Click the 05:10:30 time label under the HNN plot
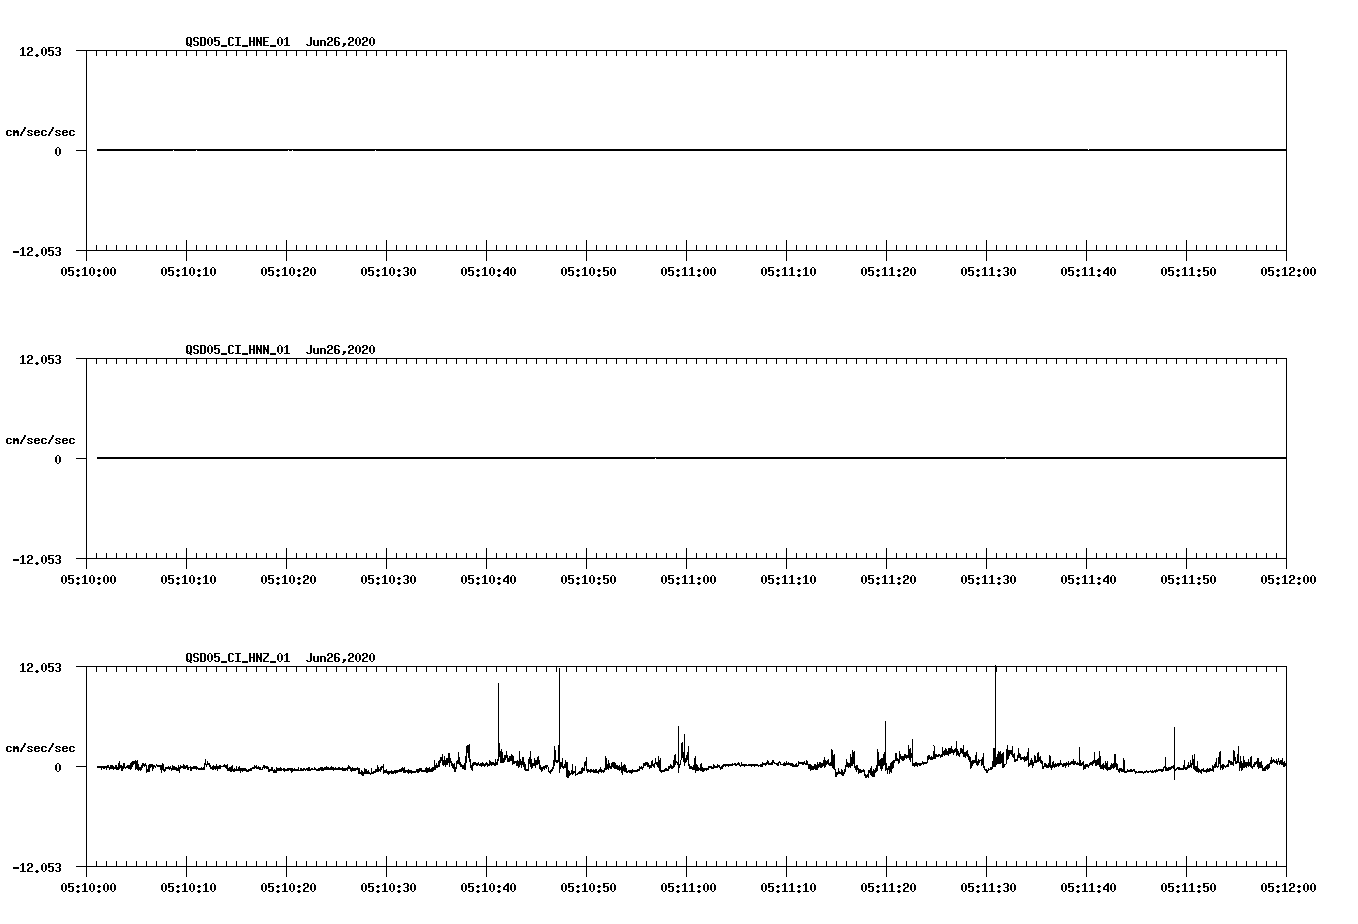 388,579
